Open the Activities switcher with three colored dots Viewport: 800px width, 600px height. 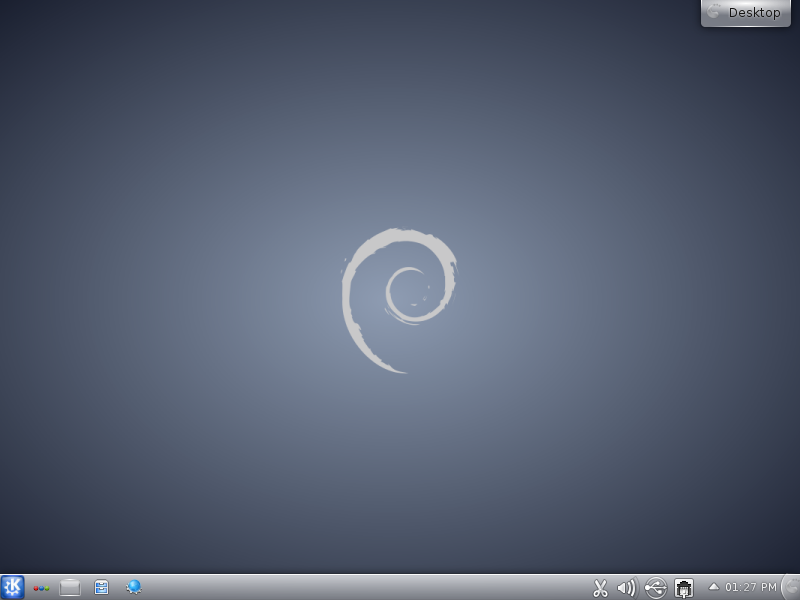click(x=41, y=588)
